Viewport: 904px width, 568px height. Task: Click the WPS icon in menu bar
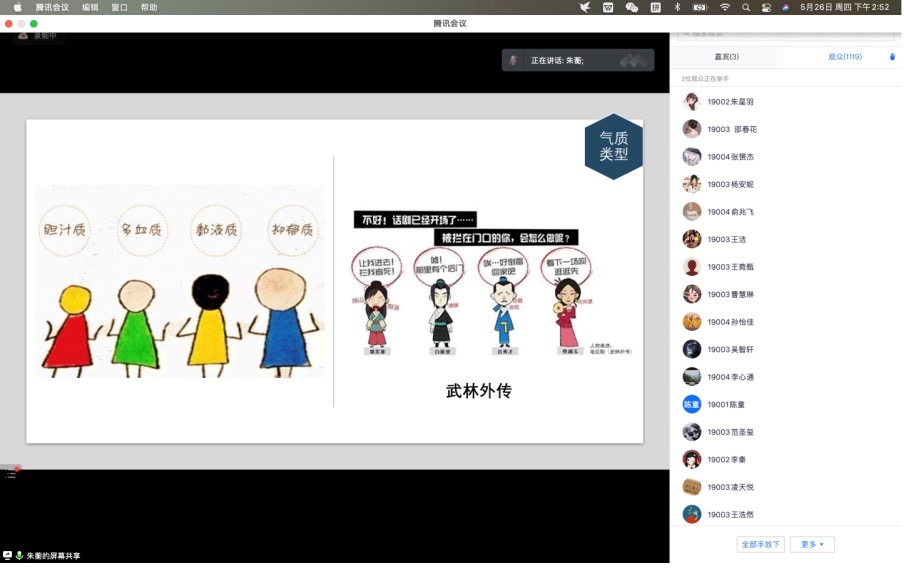click(608, 7)
